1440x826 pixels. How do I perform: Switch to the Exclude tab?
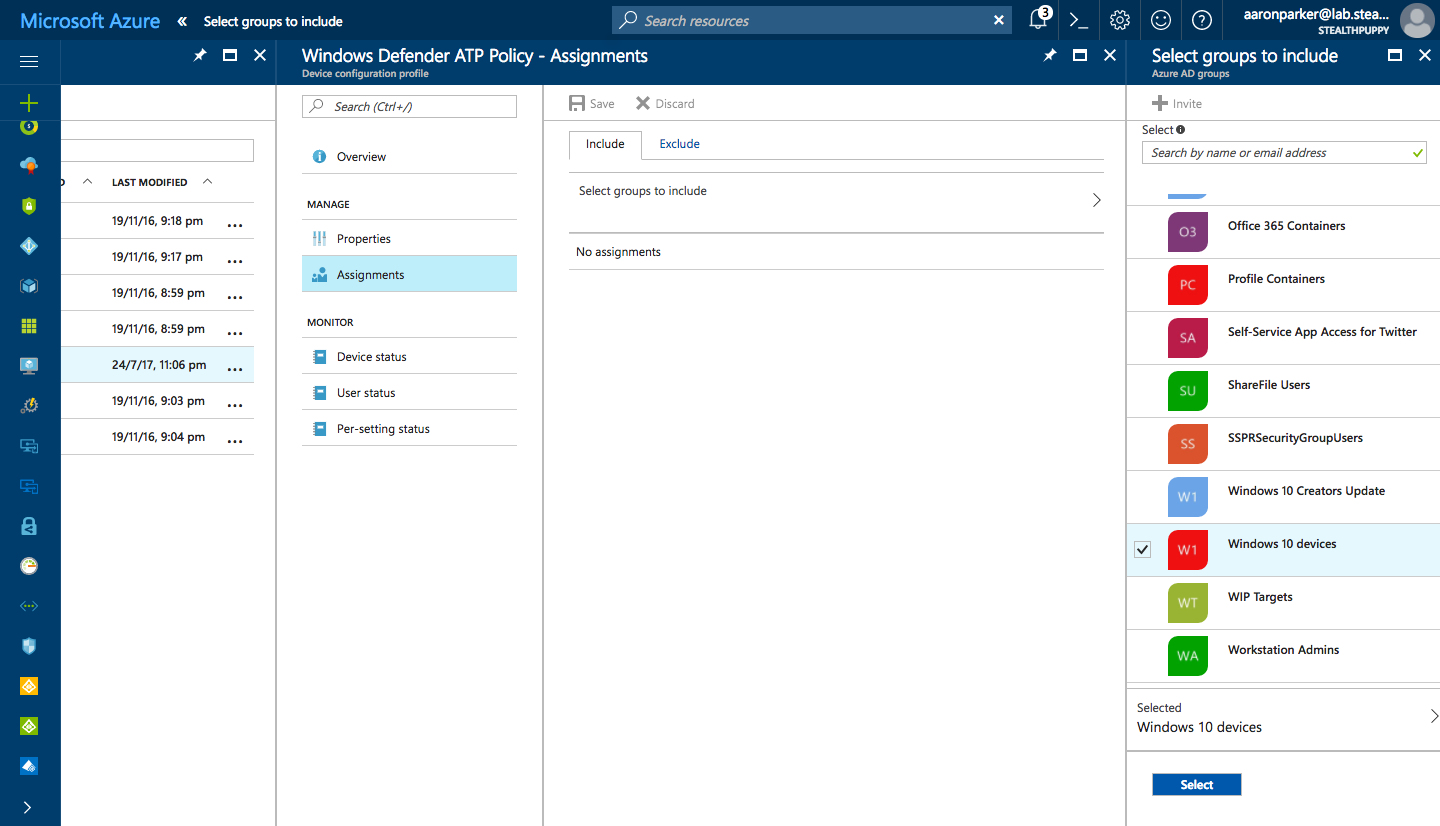[x=679, y=144]
